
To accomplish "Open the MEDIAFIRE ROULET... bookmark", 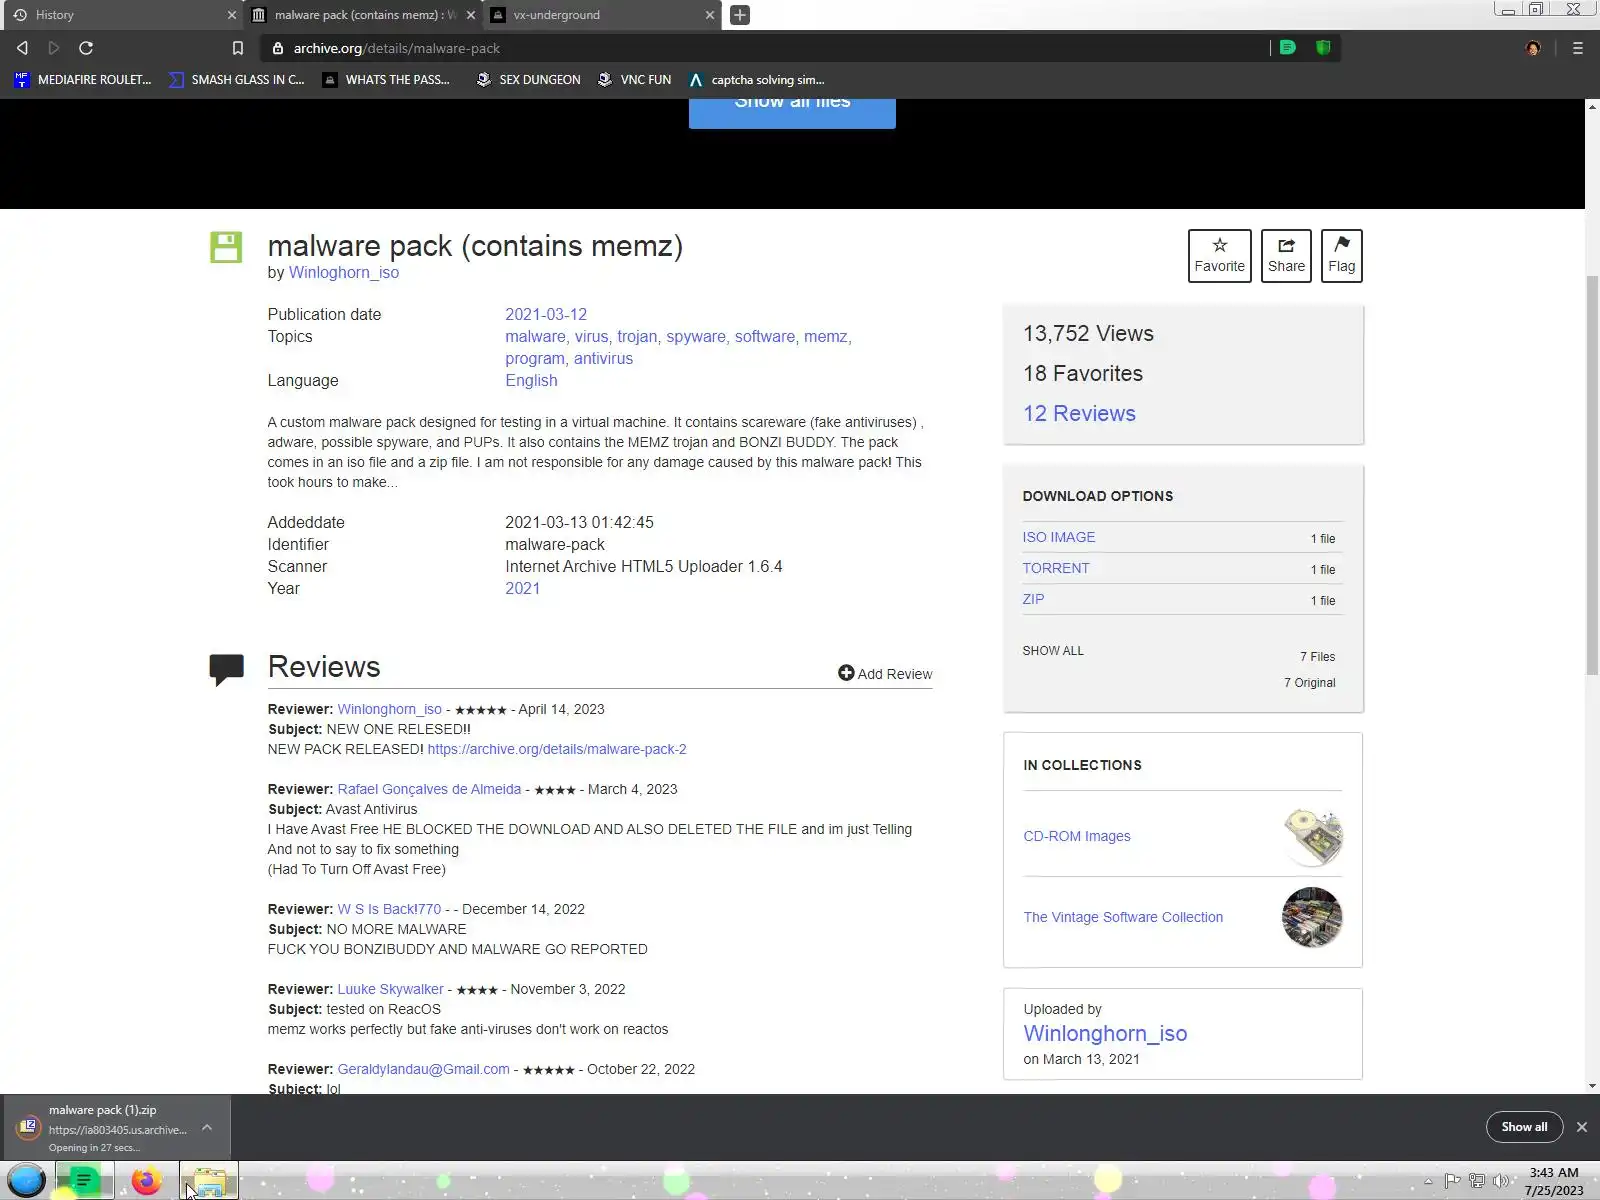I will 83,80.
